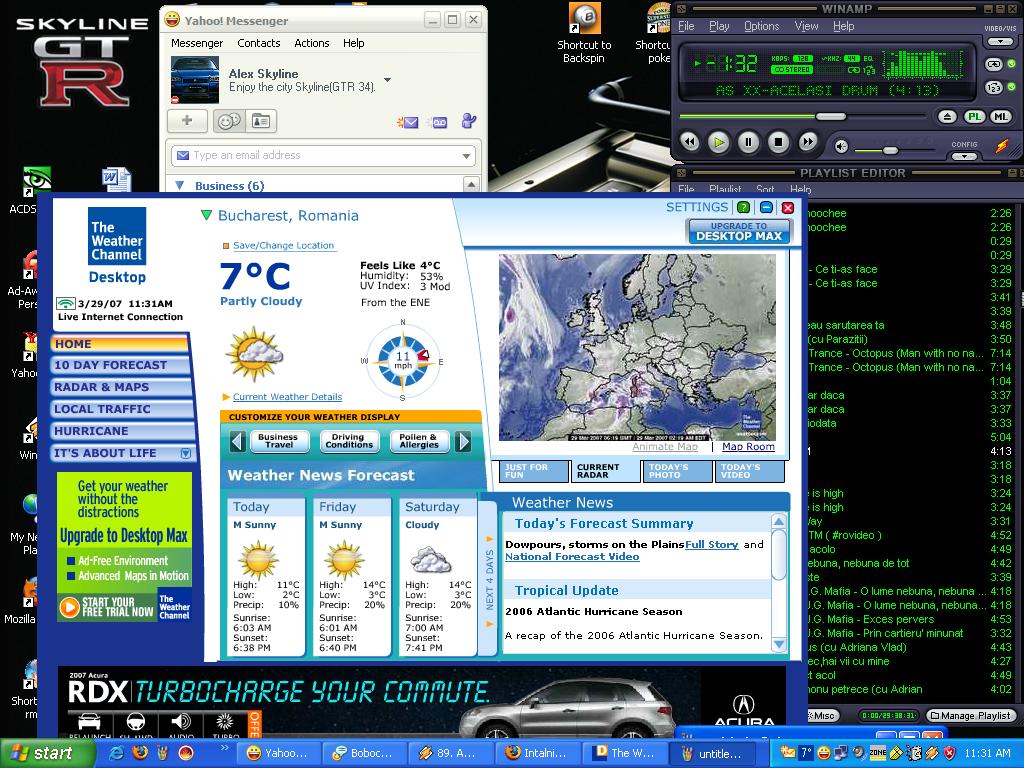The image size is (1024, 768).
Task: Expand the It's About Life menu arrow
Action: tap(185, 453)
